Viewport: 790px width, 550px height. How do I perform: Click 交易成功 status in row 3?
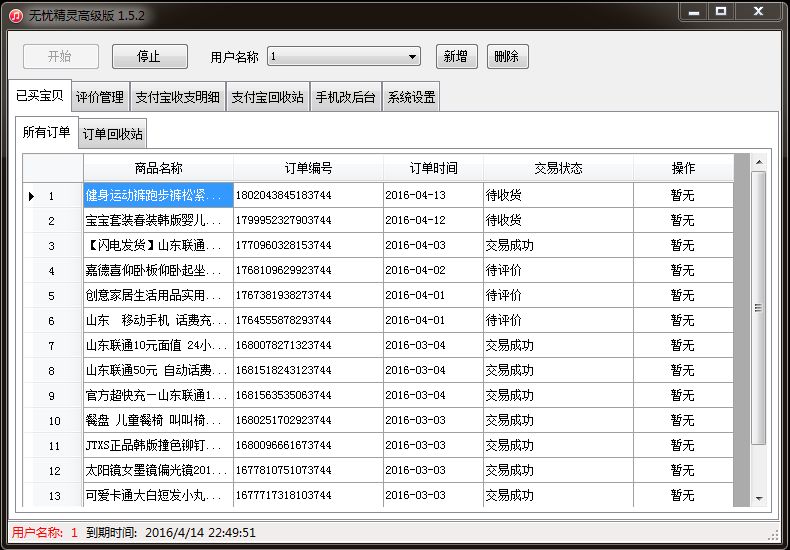coord(558,245)
